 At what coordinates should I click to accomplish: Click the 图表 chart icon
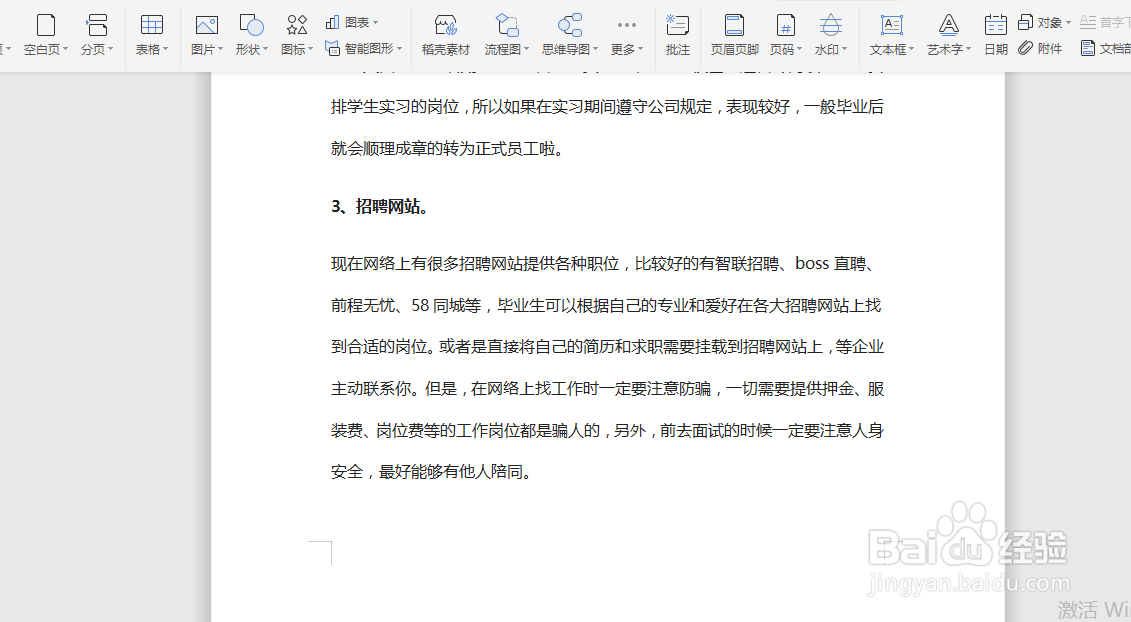(x=333, y=22)
